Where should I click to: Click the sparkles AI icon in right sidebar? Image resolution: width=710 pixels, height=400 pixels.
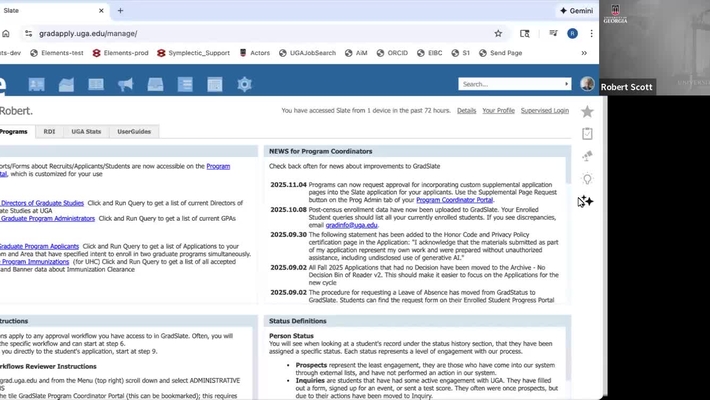(586, 201)
